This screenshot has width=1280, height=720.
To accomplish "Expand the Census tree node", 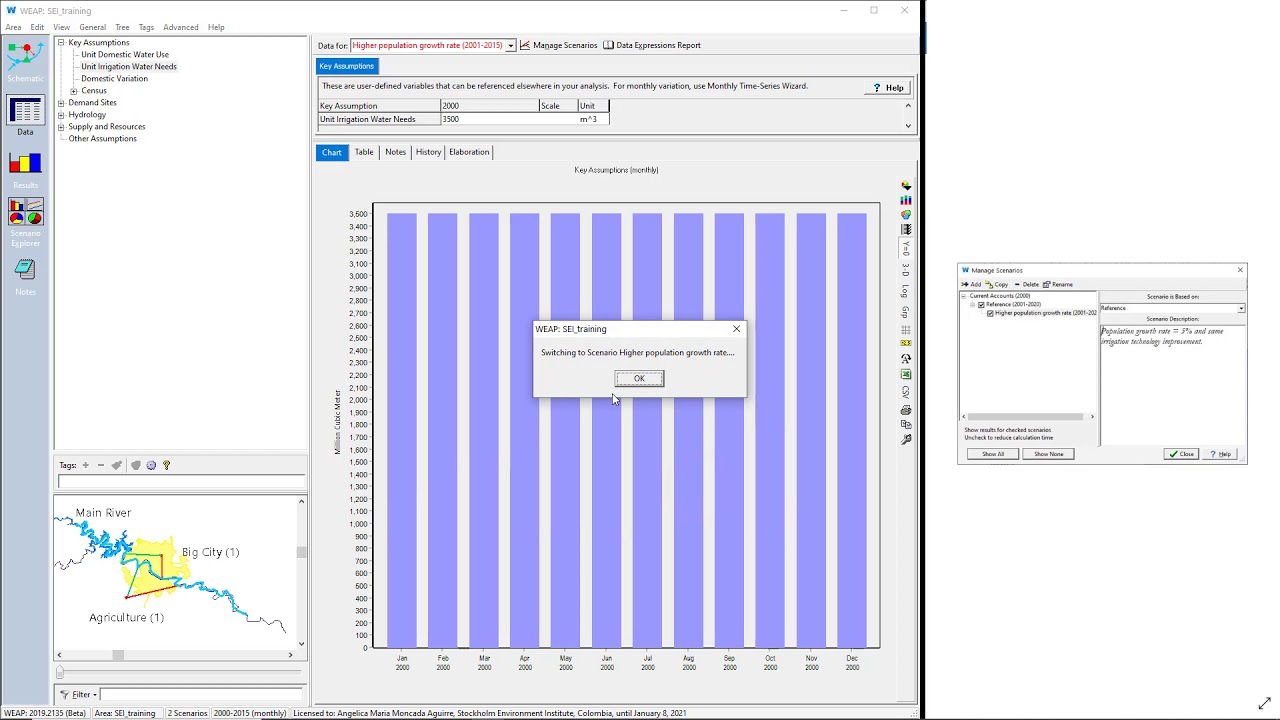I will [73, 91].
